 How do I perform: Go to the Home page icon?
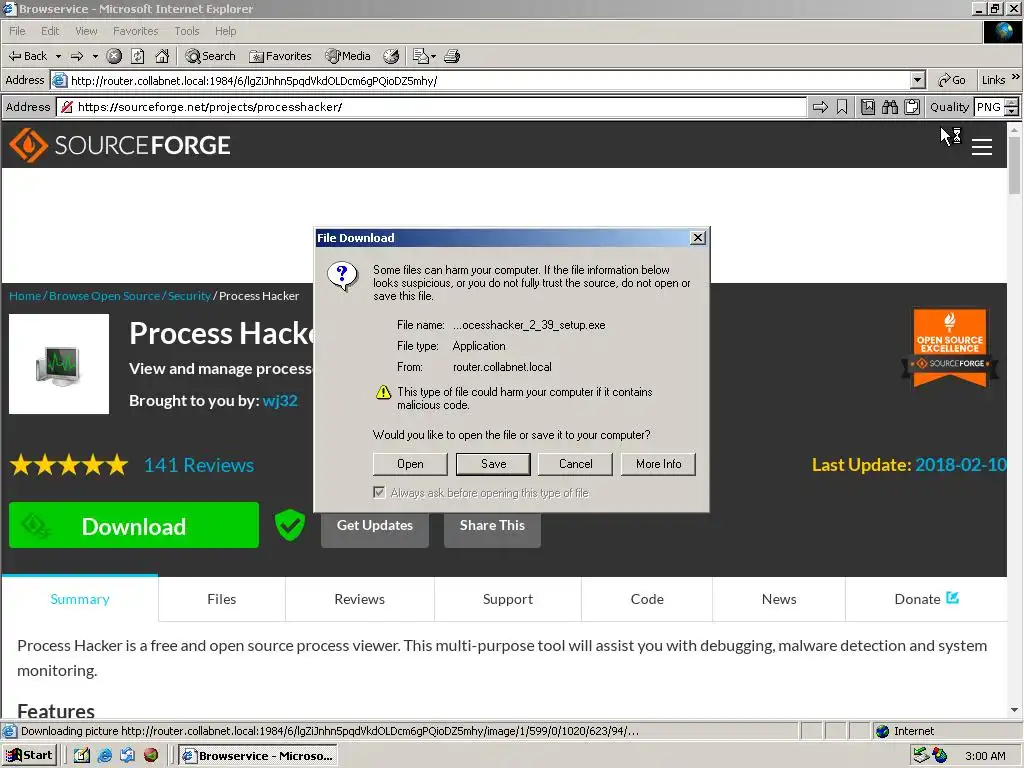click(x=162, y=56)
